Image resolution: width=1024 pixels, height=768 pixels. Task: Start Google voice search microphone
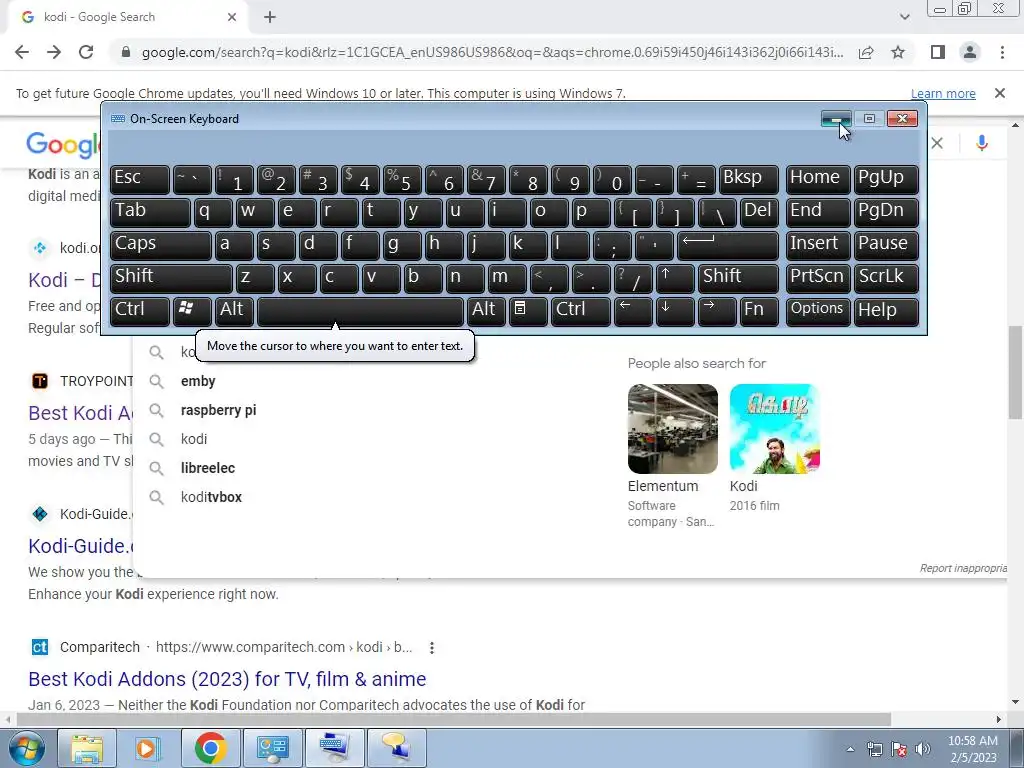coord(982,143)
